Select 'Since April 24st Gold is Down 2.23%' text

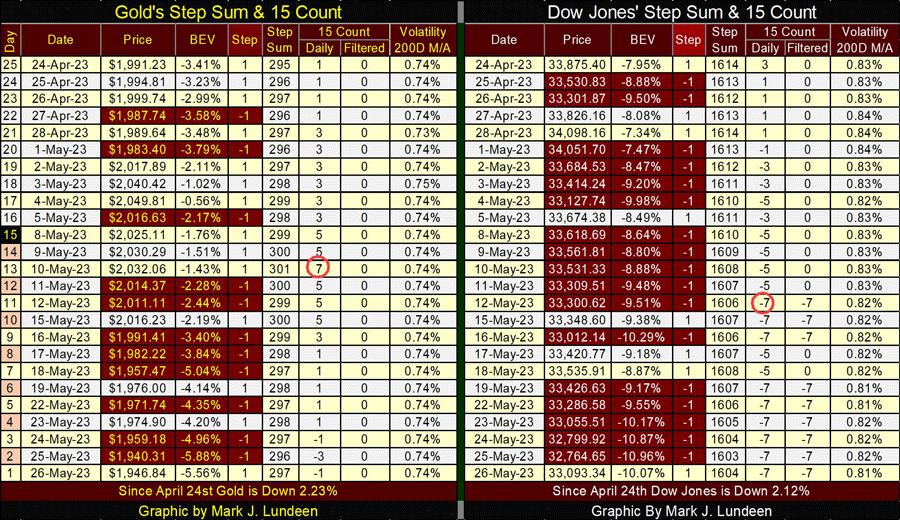coord(228,491)
